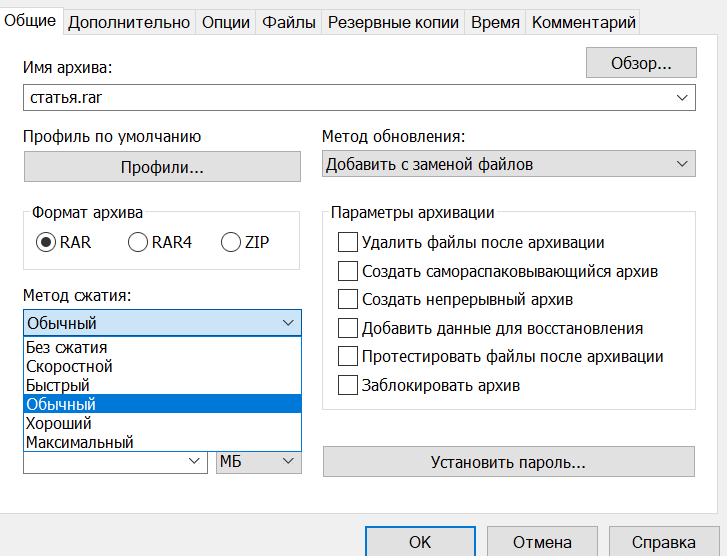The height and width of the screenshot is (556, 727).
Task: Open the Профили... button
Action: (x=162, y=166)
